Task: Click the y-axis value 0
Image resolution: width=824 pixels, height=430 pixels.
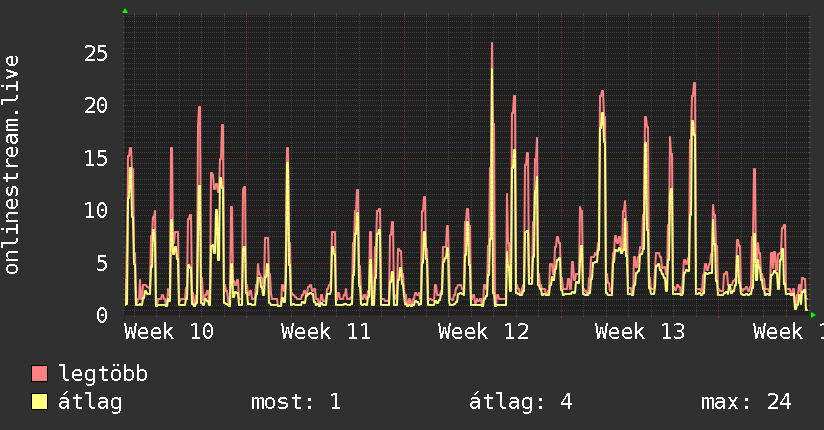Action: pyautogui.click(x=102, y=315)
